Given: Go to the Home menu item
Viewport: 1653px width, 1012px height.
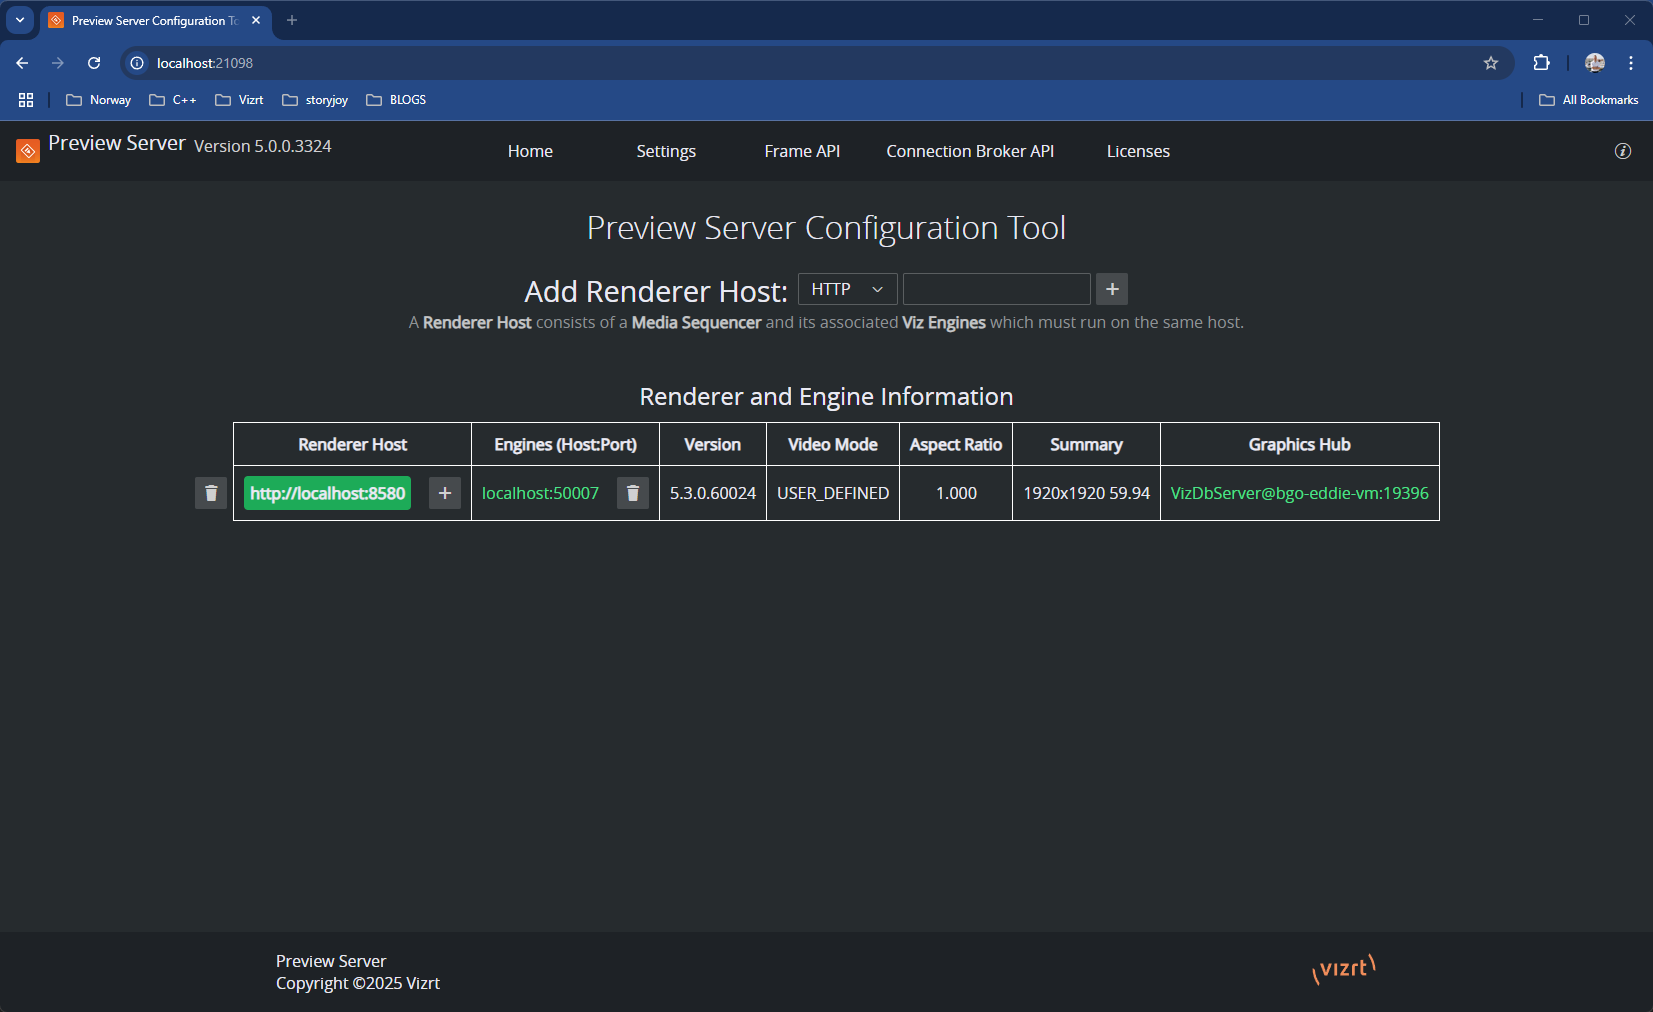Looking at the screenshot, I should click(530, 151).
